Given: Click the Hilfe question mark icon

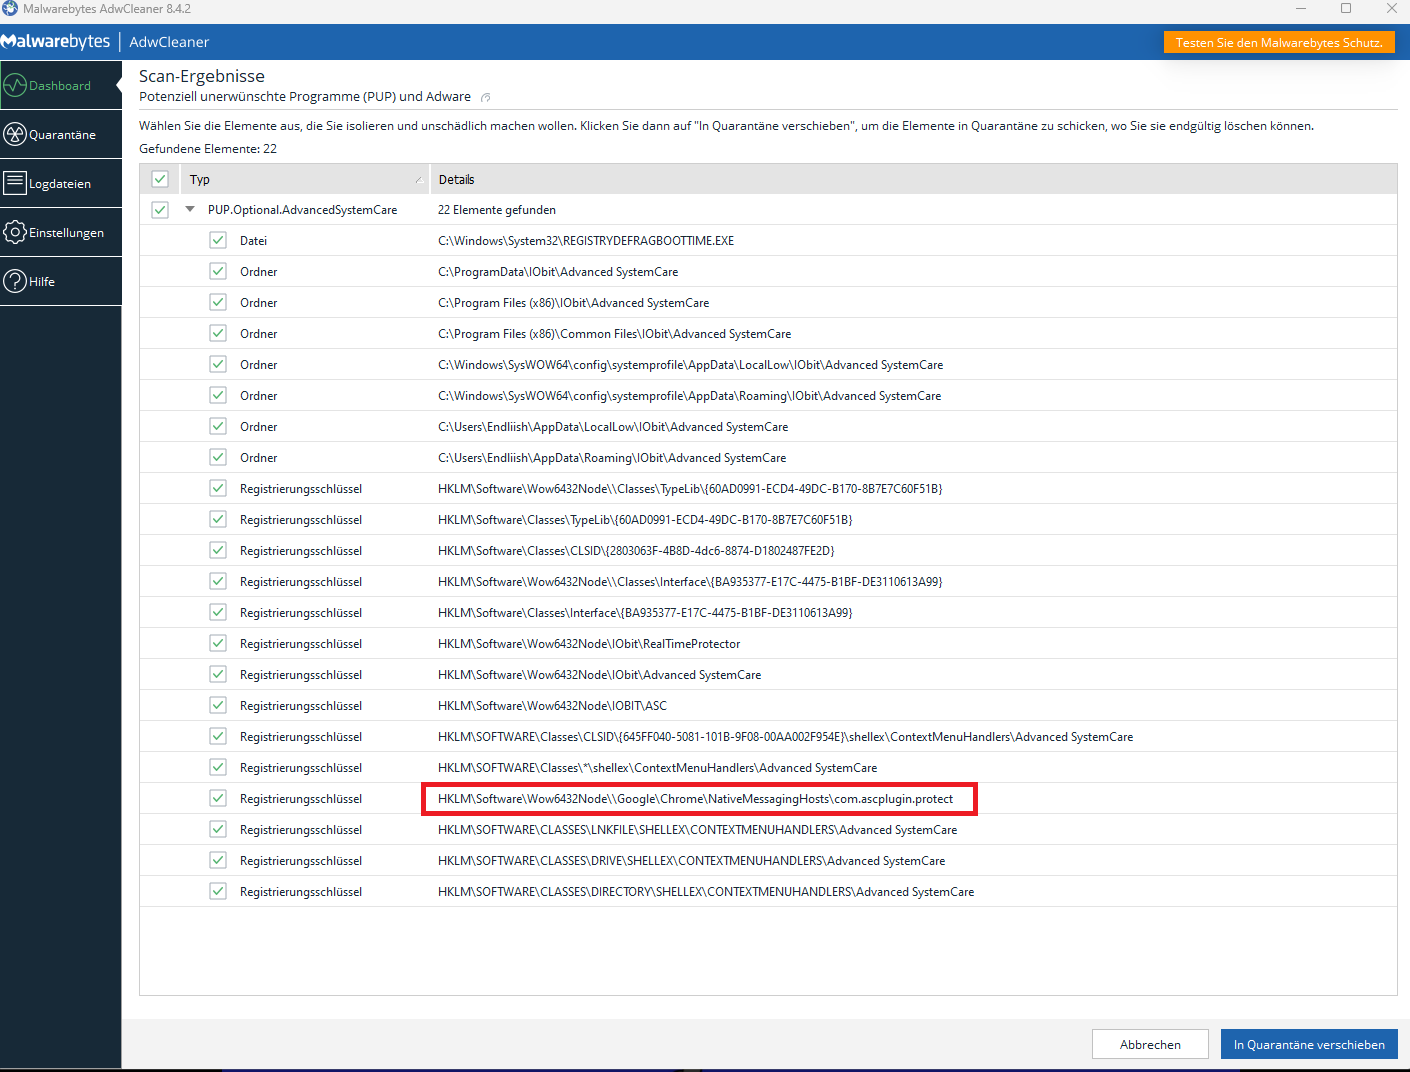Looking at the screenshot, I should [x=15, y=281].
